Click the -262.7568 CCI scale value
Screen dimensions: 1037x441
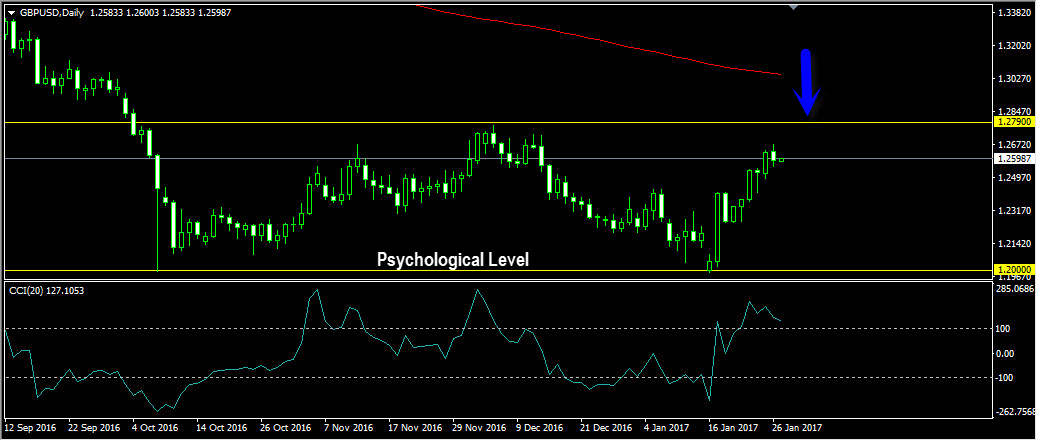point(1017,412)
